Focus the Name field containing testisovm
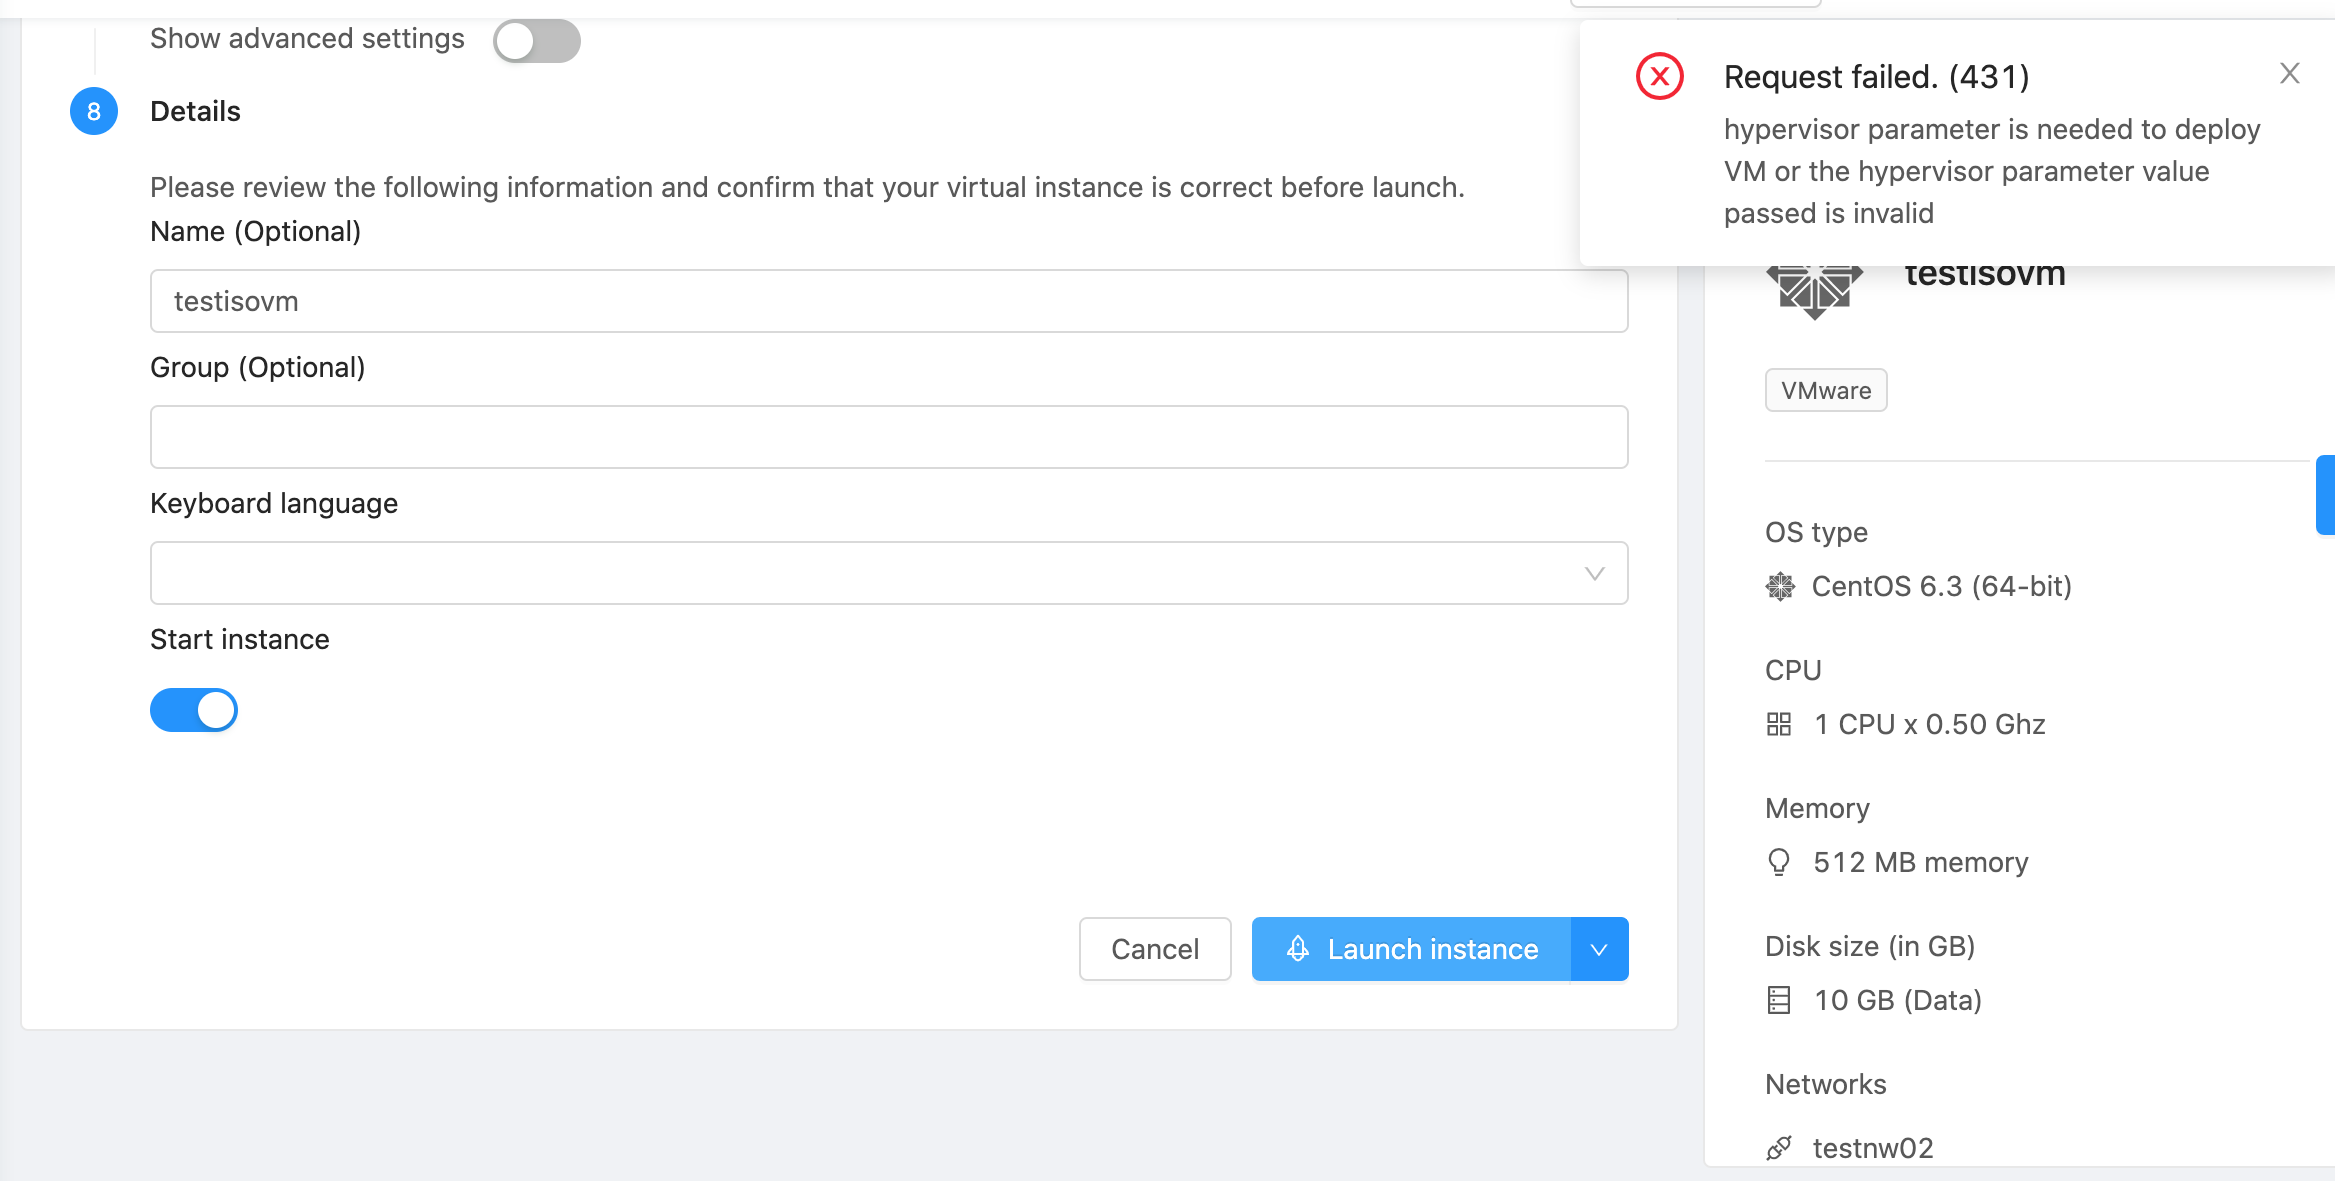Image resolution: width=2335 pixels, height=1181 pixels. [x=888, y=301]
